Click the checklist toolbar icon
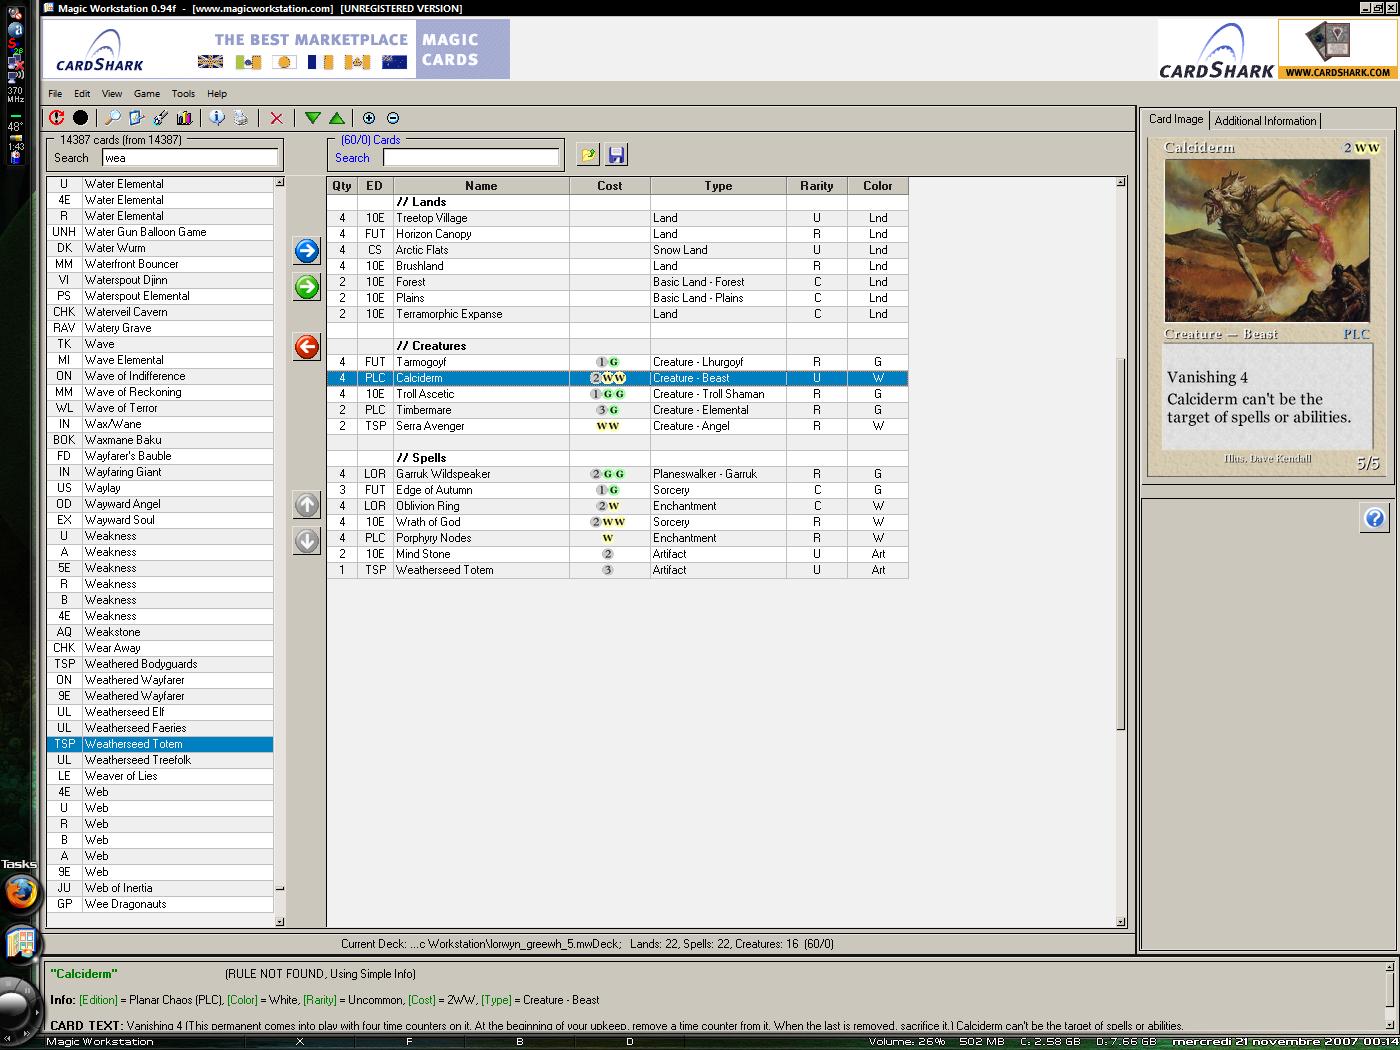Image resolution: width=1400 pixels, height=1050 pixels. click(x=137, y=118)
